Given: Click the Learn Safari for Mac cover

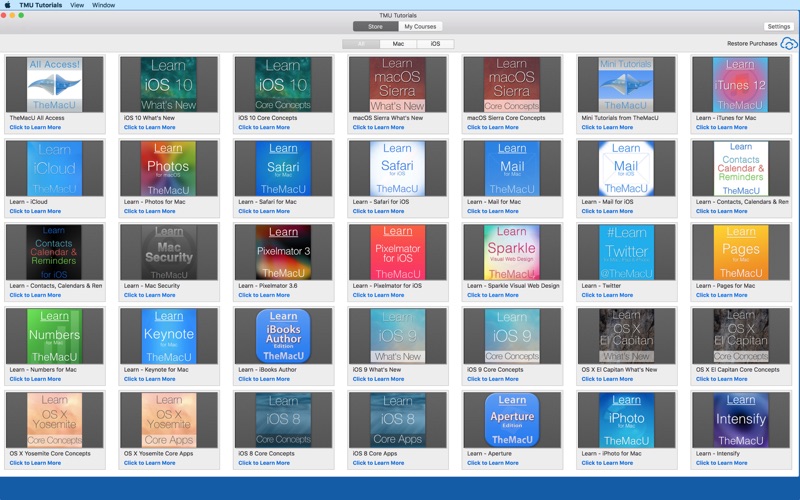Looking at the screenshot, I should [283, 168].
